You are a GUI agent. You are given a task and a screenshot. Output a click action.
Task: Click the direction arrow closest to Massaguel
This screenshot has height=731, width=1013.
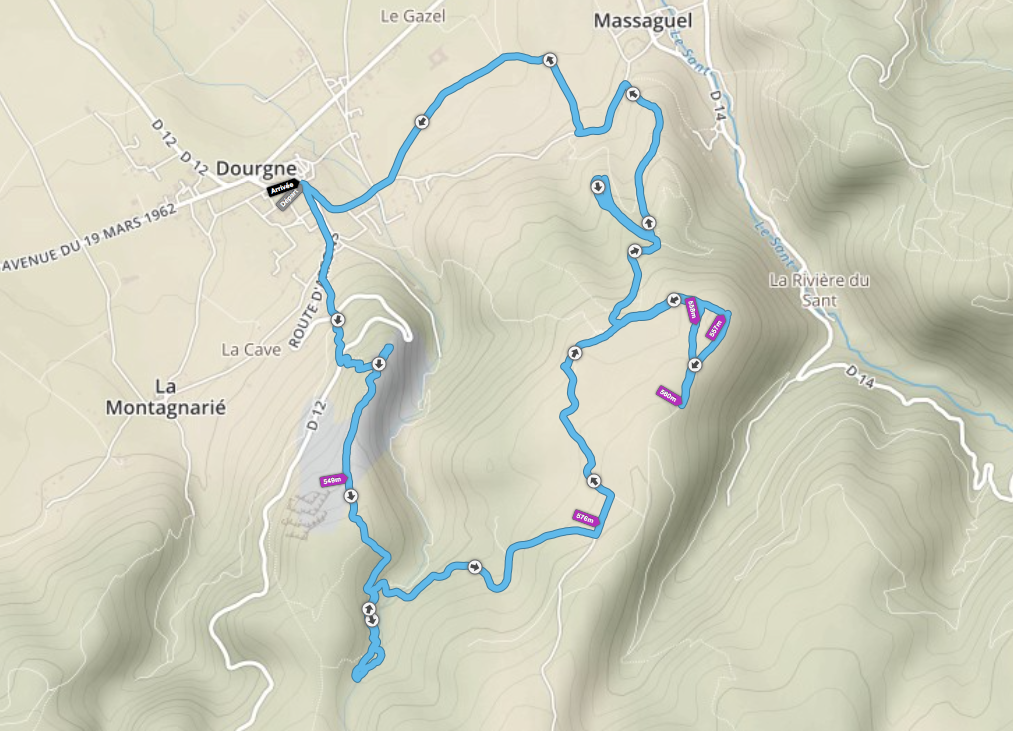coord(632,94)
